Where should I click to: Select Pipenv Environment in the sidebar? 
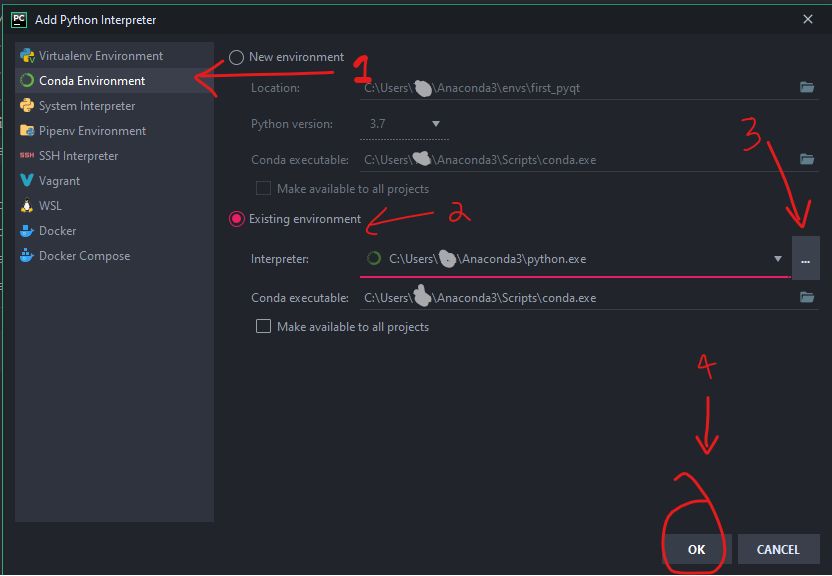point(114,130)
